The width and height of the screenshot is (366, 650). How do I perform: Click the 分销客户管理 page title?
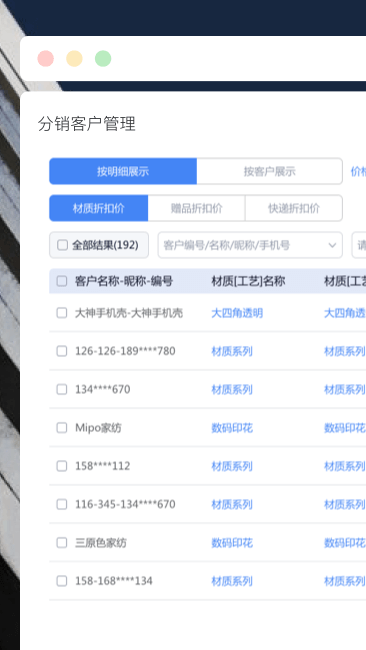(x=87, y=124)
